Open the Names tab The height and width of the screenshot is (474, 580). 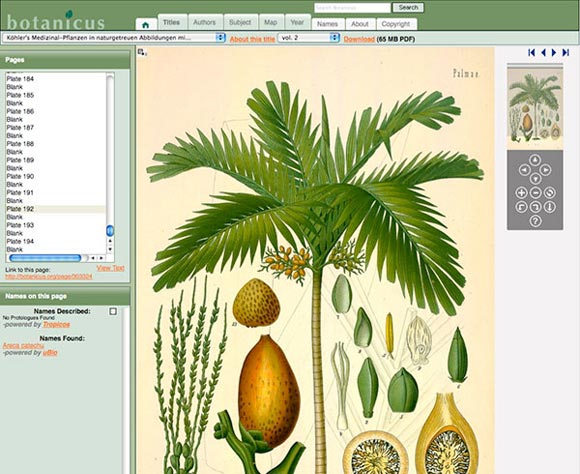click(328, 24)
